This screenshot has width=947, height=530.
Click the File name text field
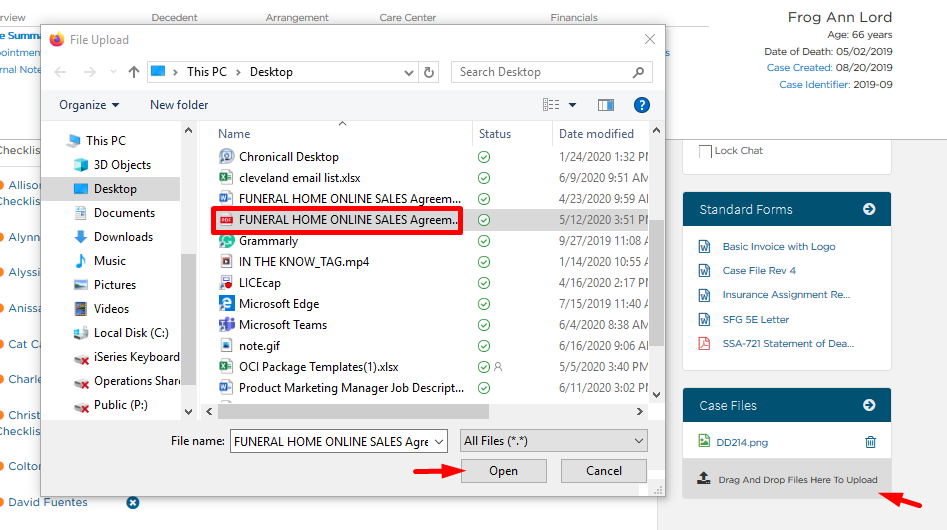331,442
